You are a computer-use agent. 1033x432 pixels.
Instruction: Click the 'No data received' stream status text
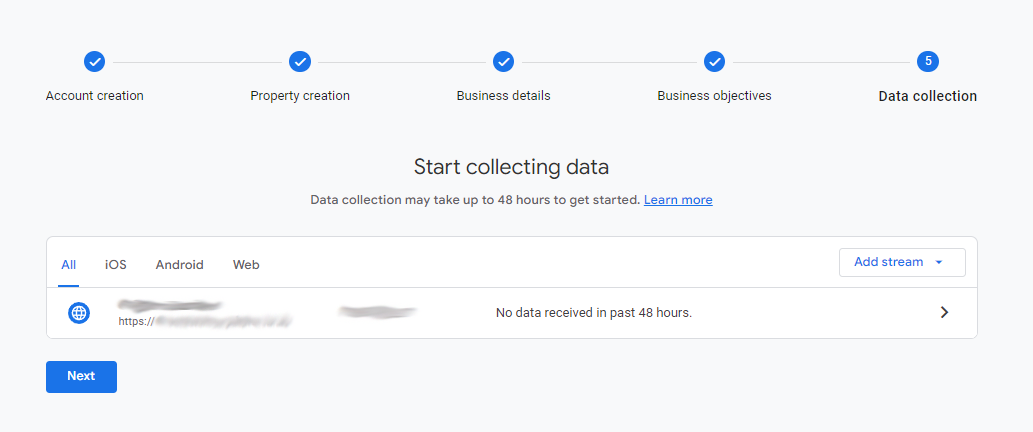tap(594, 313)
